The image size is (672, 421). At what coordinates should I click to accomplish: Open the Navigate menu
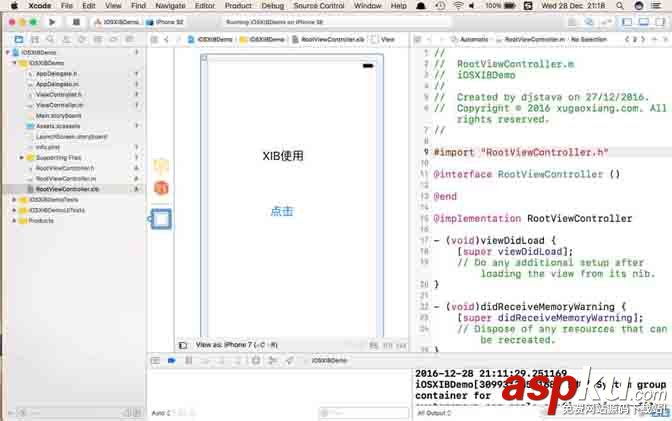click(x=170, y=6)
